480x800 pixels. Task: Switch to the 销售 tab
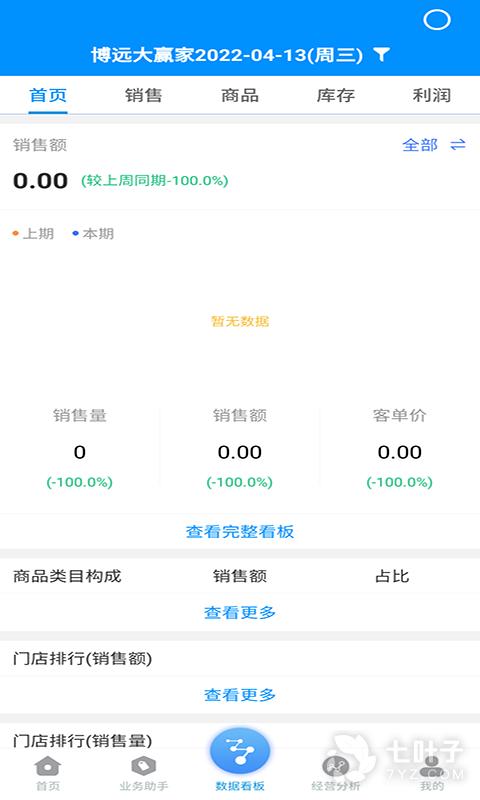(143, 95)
